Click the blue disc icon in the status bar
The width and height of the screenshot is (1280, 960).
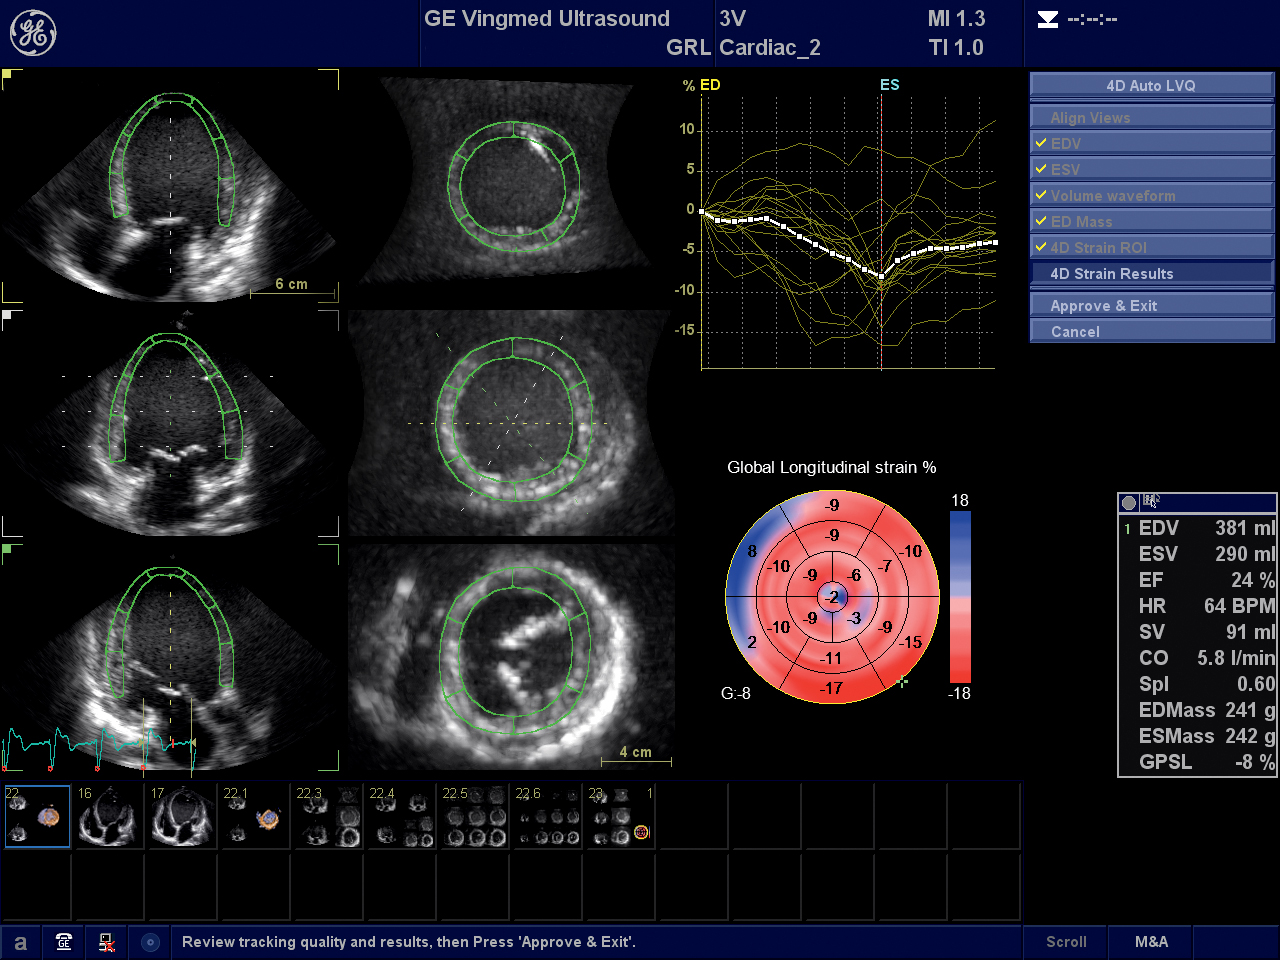150,942
